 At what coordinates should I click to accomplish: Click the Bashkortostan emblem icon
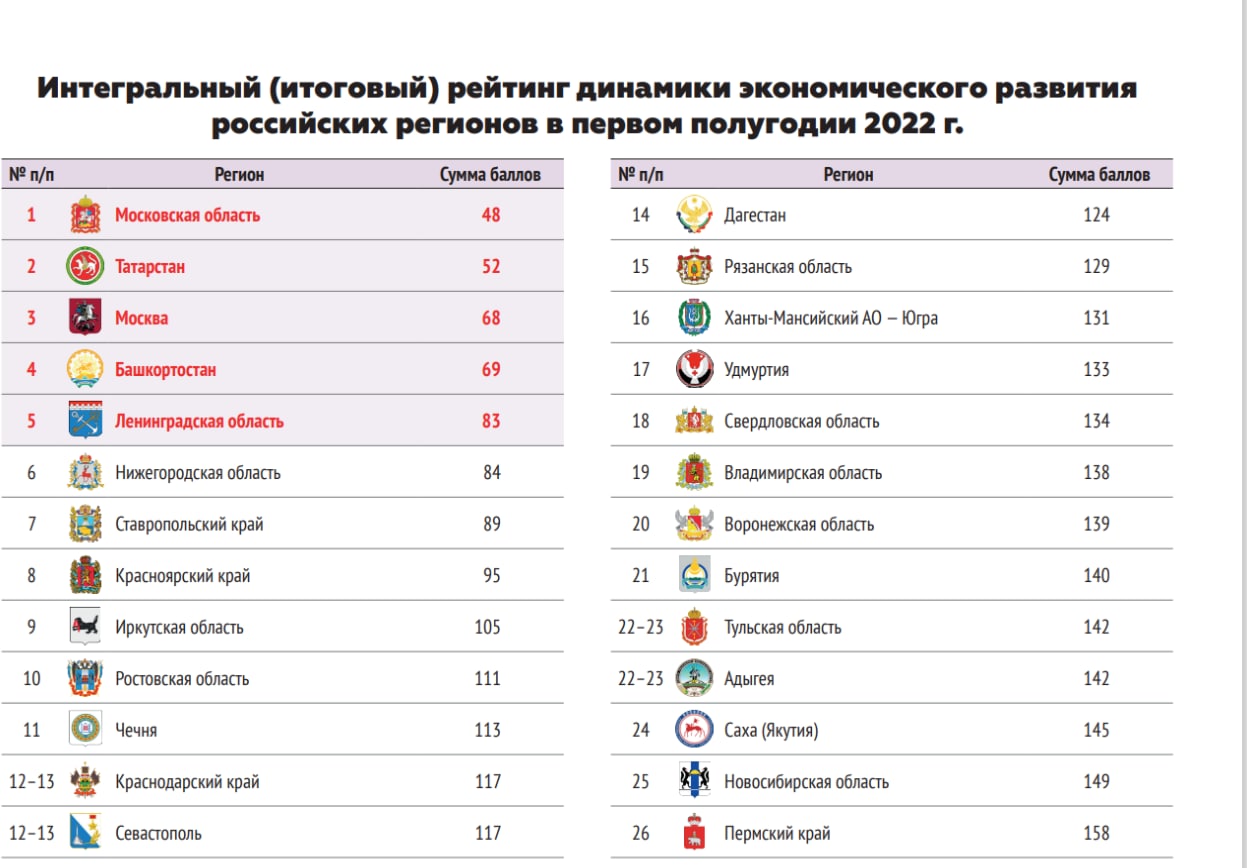(x=85, y=370)
